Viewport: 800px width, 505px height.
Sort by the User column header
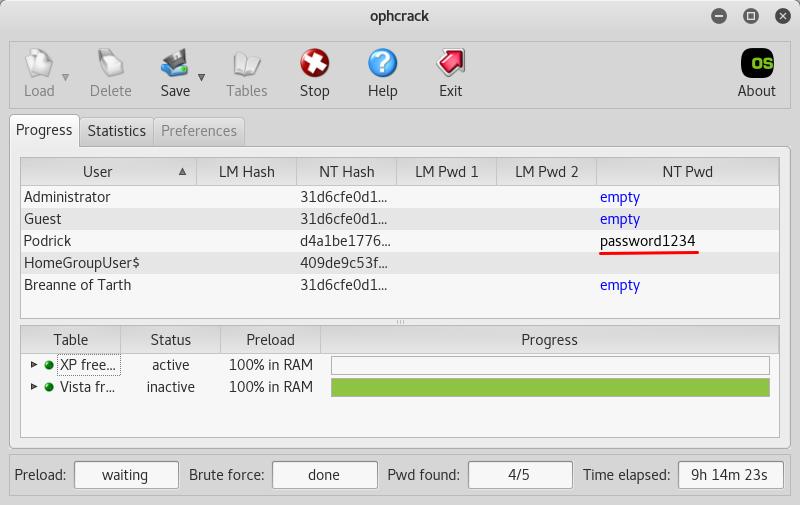tap(97, 172)
